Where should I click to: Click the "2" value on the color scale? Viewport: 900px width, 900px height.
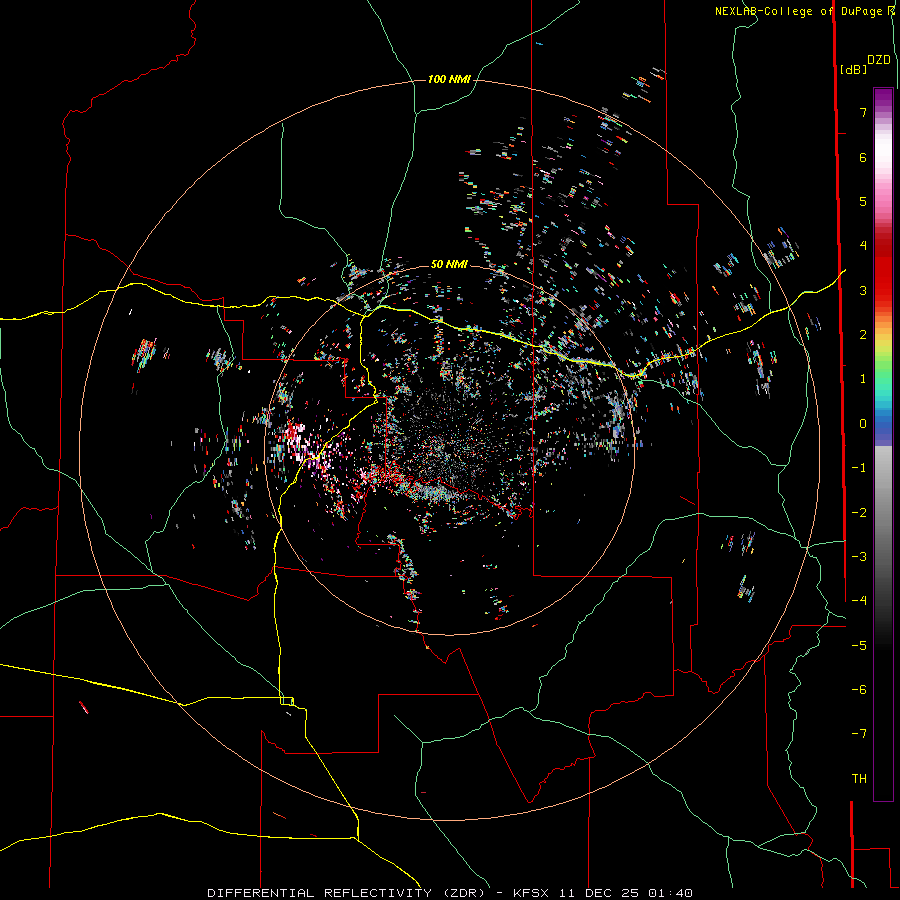pos(863,335)
